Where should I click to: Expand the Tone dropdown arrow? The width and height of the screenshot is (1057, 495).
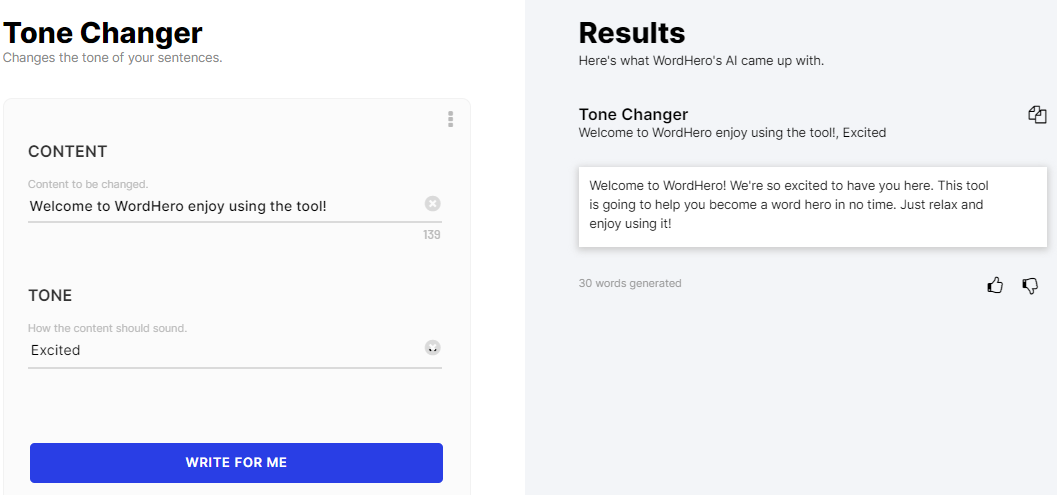[x=433, y=348]
